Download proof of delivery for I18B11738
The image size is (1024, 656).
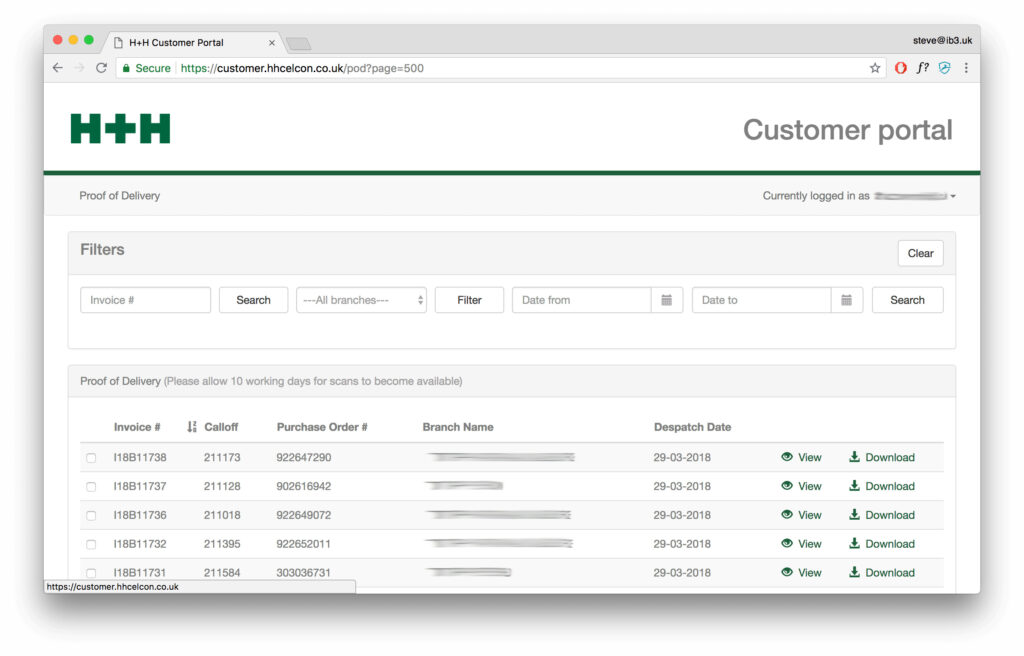[882, 457]
